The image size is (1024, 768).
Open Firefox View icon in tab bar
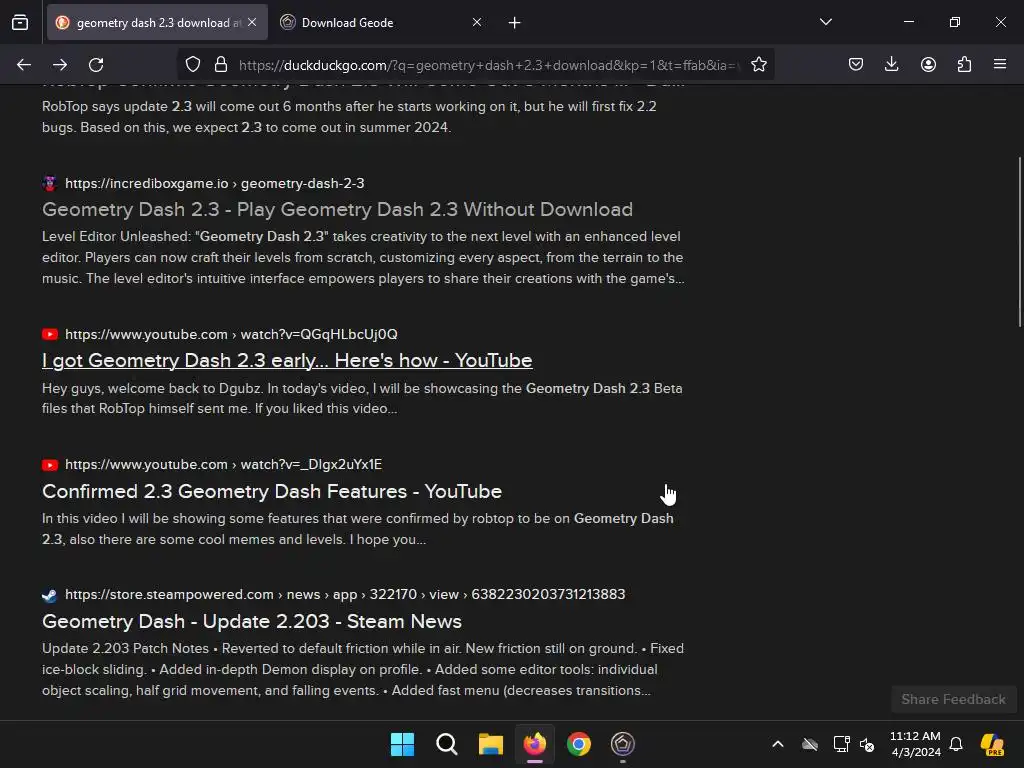(20, 22)
